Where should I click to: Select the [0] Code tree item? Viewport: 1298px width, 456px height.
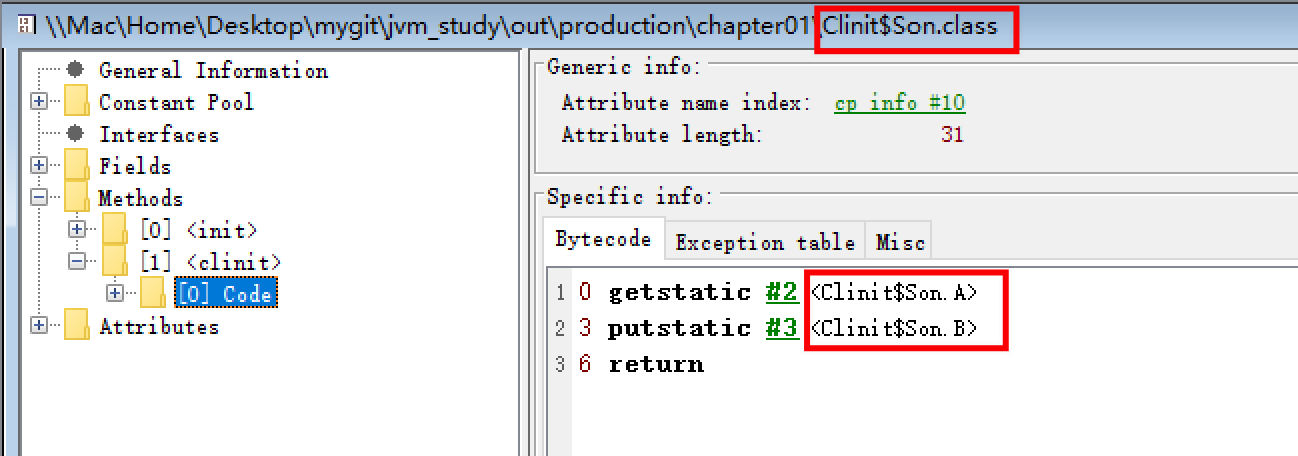pyautogui.click(x=224, y=294)
